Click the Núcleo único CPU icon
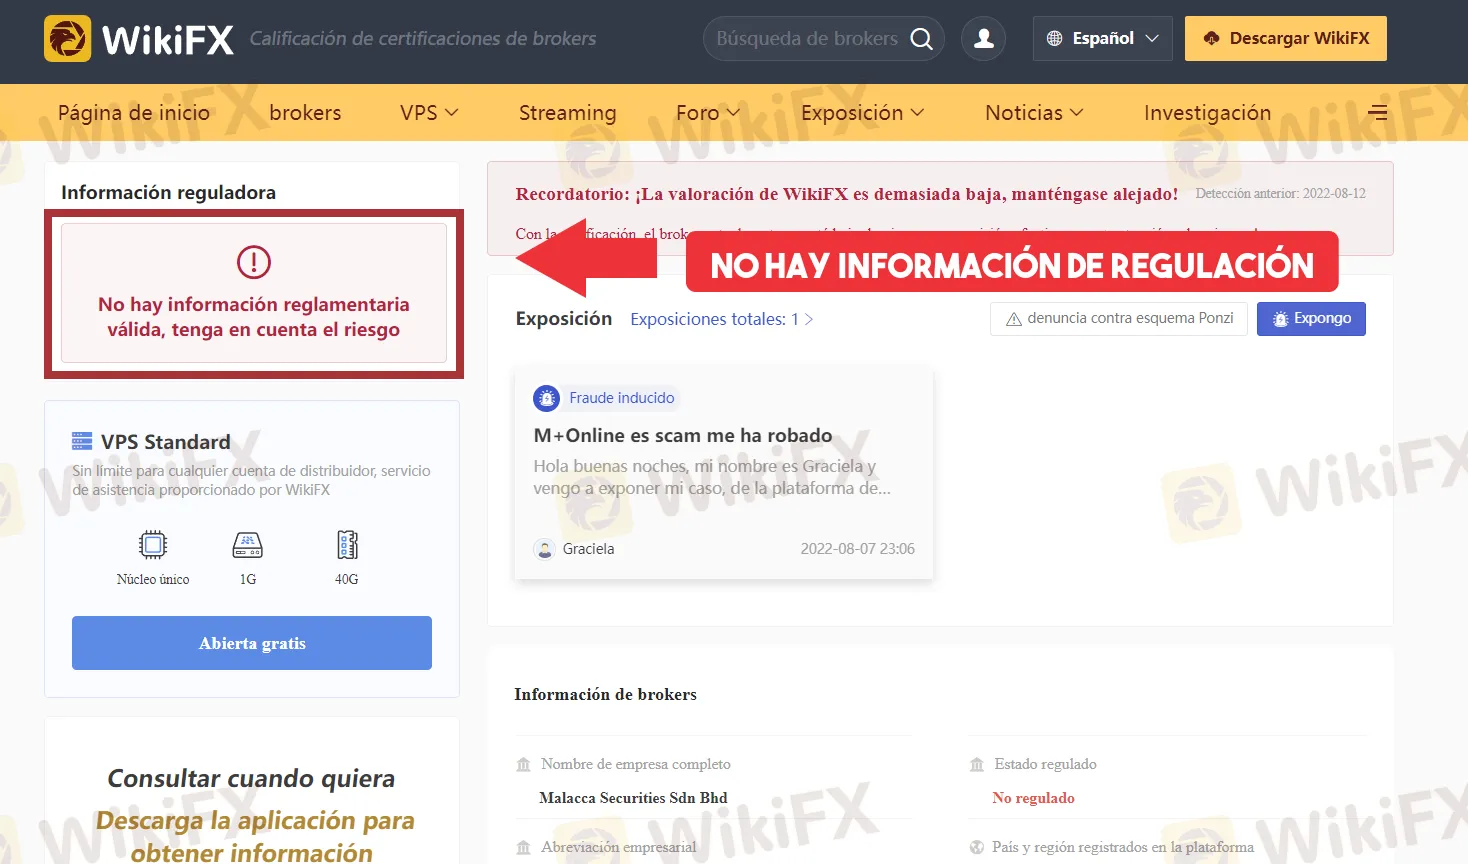Viewport: 1468px width, 864px height. pyautogui.click(x=153, y=545)
